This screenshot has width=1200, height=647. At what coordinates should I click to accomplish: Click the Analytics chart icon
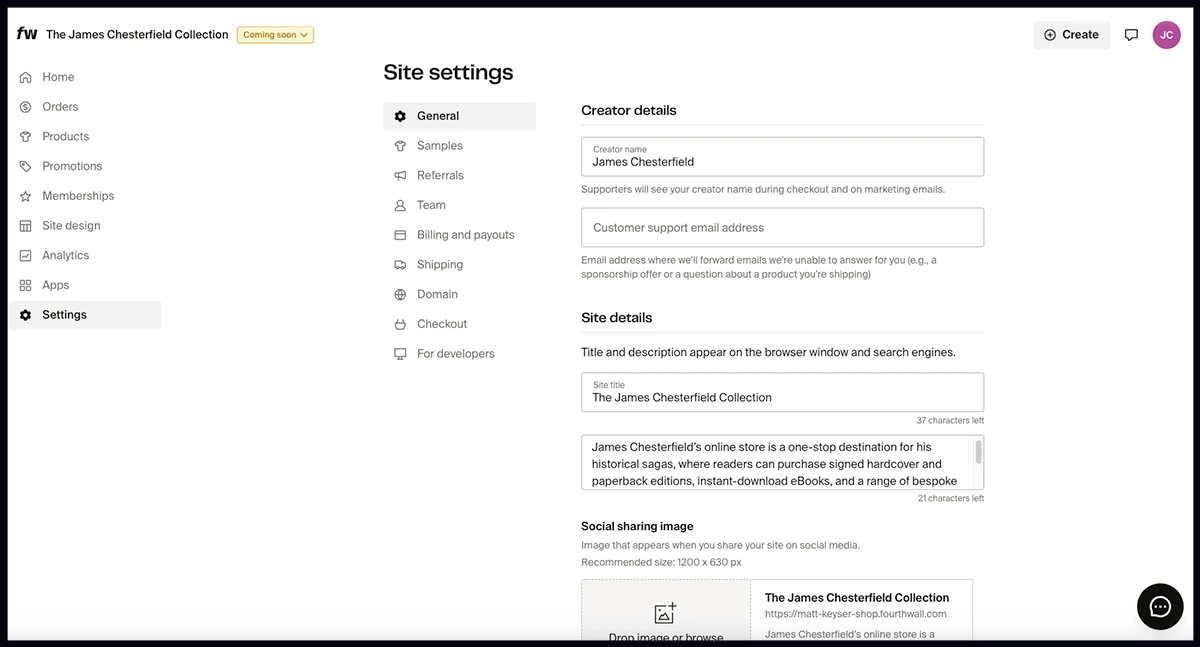coord(26,256)
